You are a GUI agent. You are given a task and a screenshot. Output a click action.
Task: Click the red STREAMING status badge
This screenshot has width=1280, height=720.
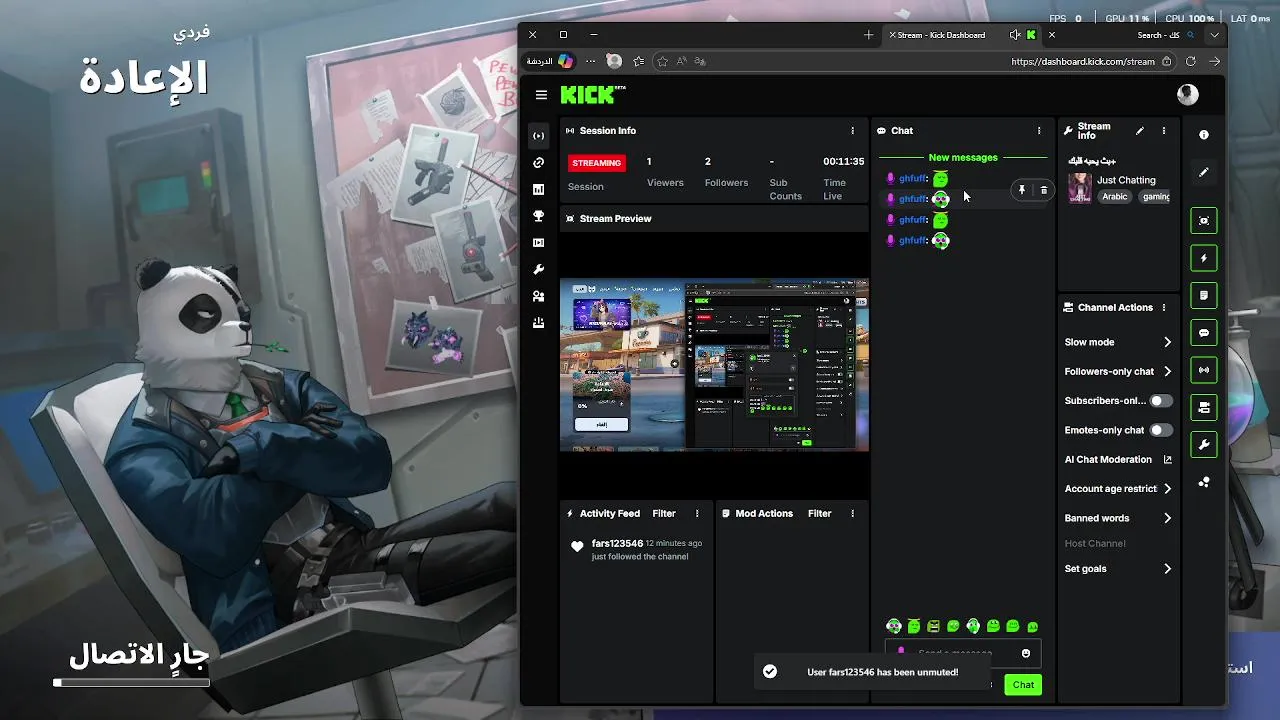[597, 163]
